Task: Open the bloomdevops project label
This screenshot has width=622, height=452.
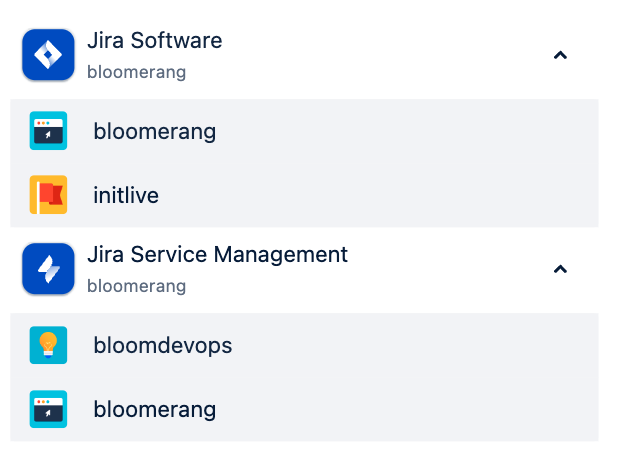Action: [163, 346]
